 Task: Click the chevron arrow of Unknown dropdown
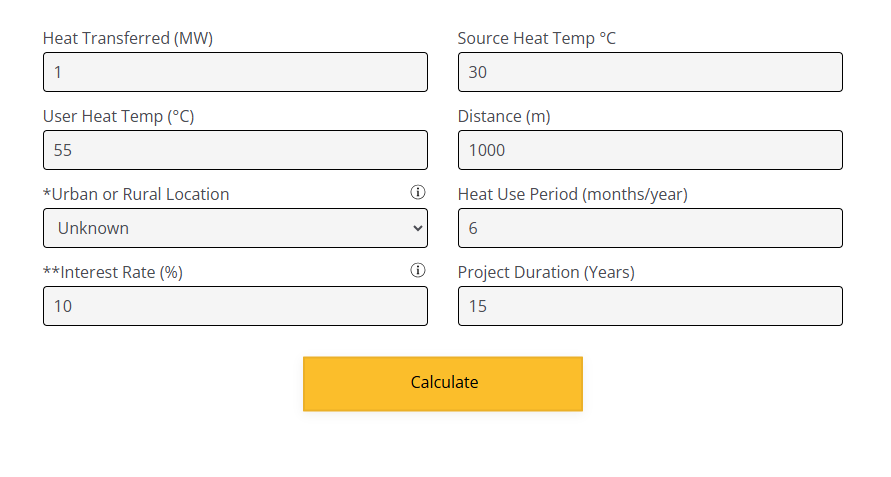[x=418, y=228]
